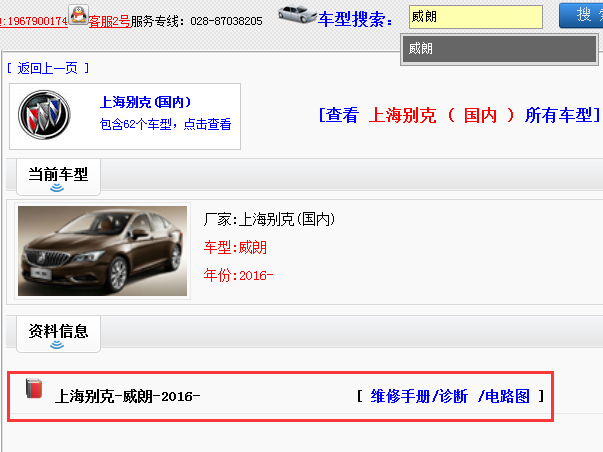Select the 威朗 suggestion in the search dropdown
Image resolution: width=603 pixels, height=452 pixels.
point(499,49)
